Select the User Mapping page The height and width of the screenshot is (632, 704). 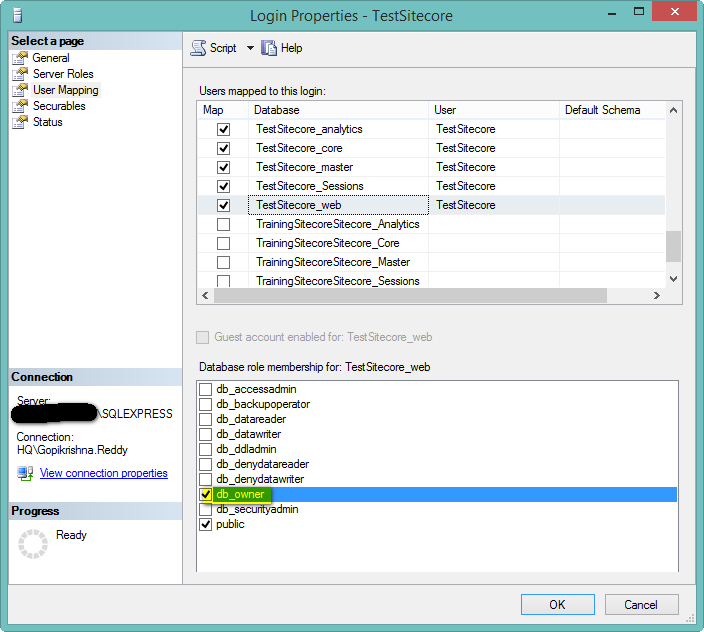pyautogui.click(x=66, y=90)
